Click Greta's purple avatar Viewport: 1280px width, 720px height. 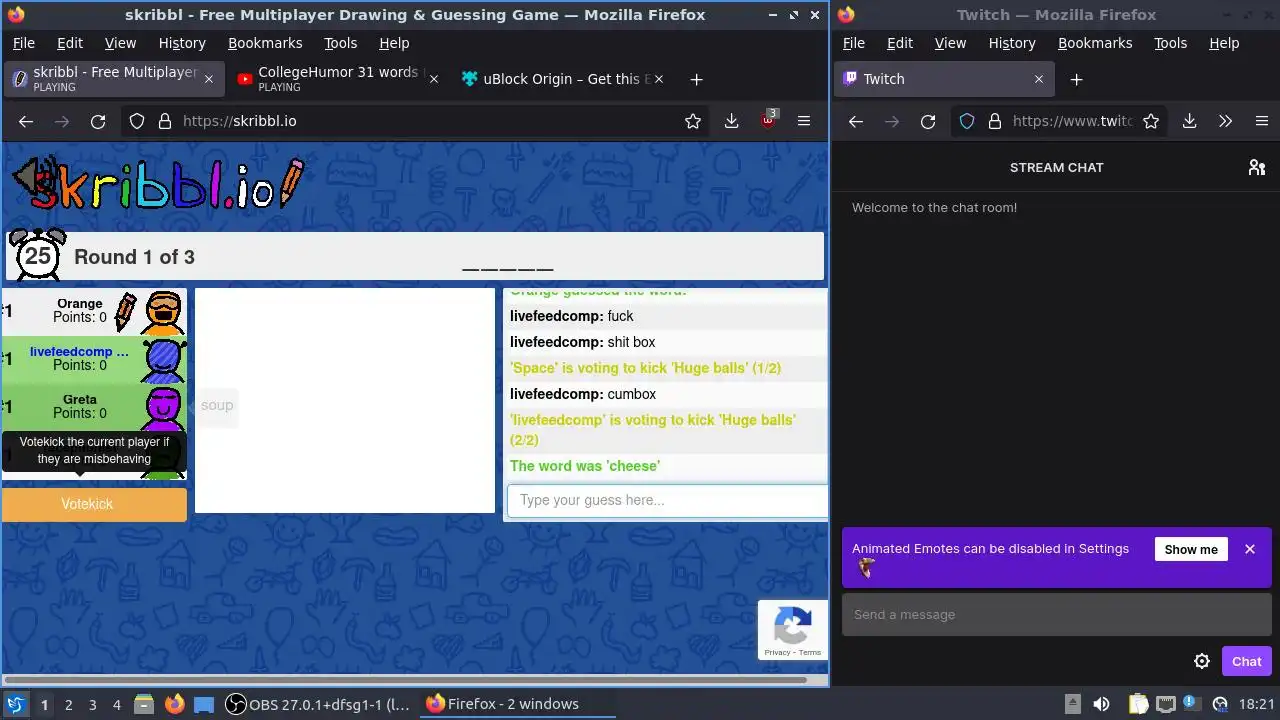(x=163, y=408)
